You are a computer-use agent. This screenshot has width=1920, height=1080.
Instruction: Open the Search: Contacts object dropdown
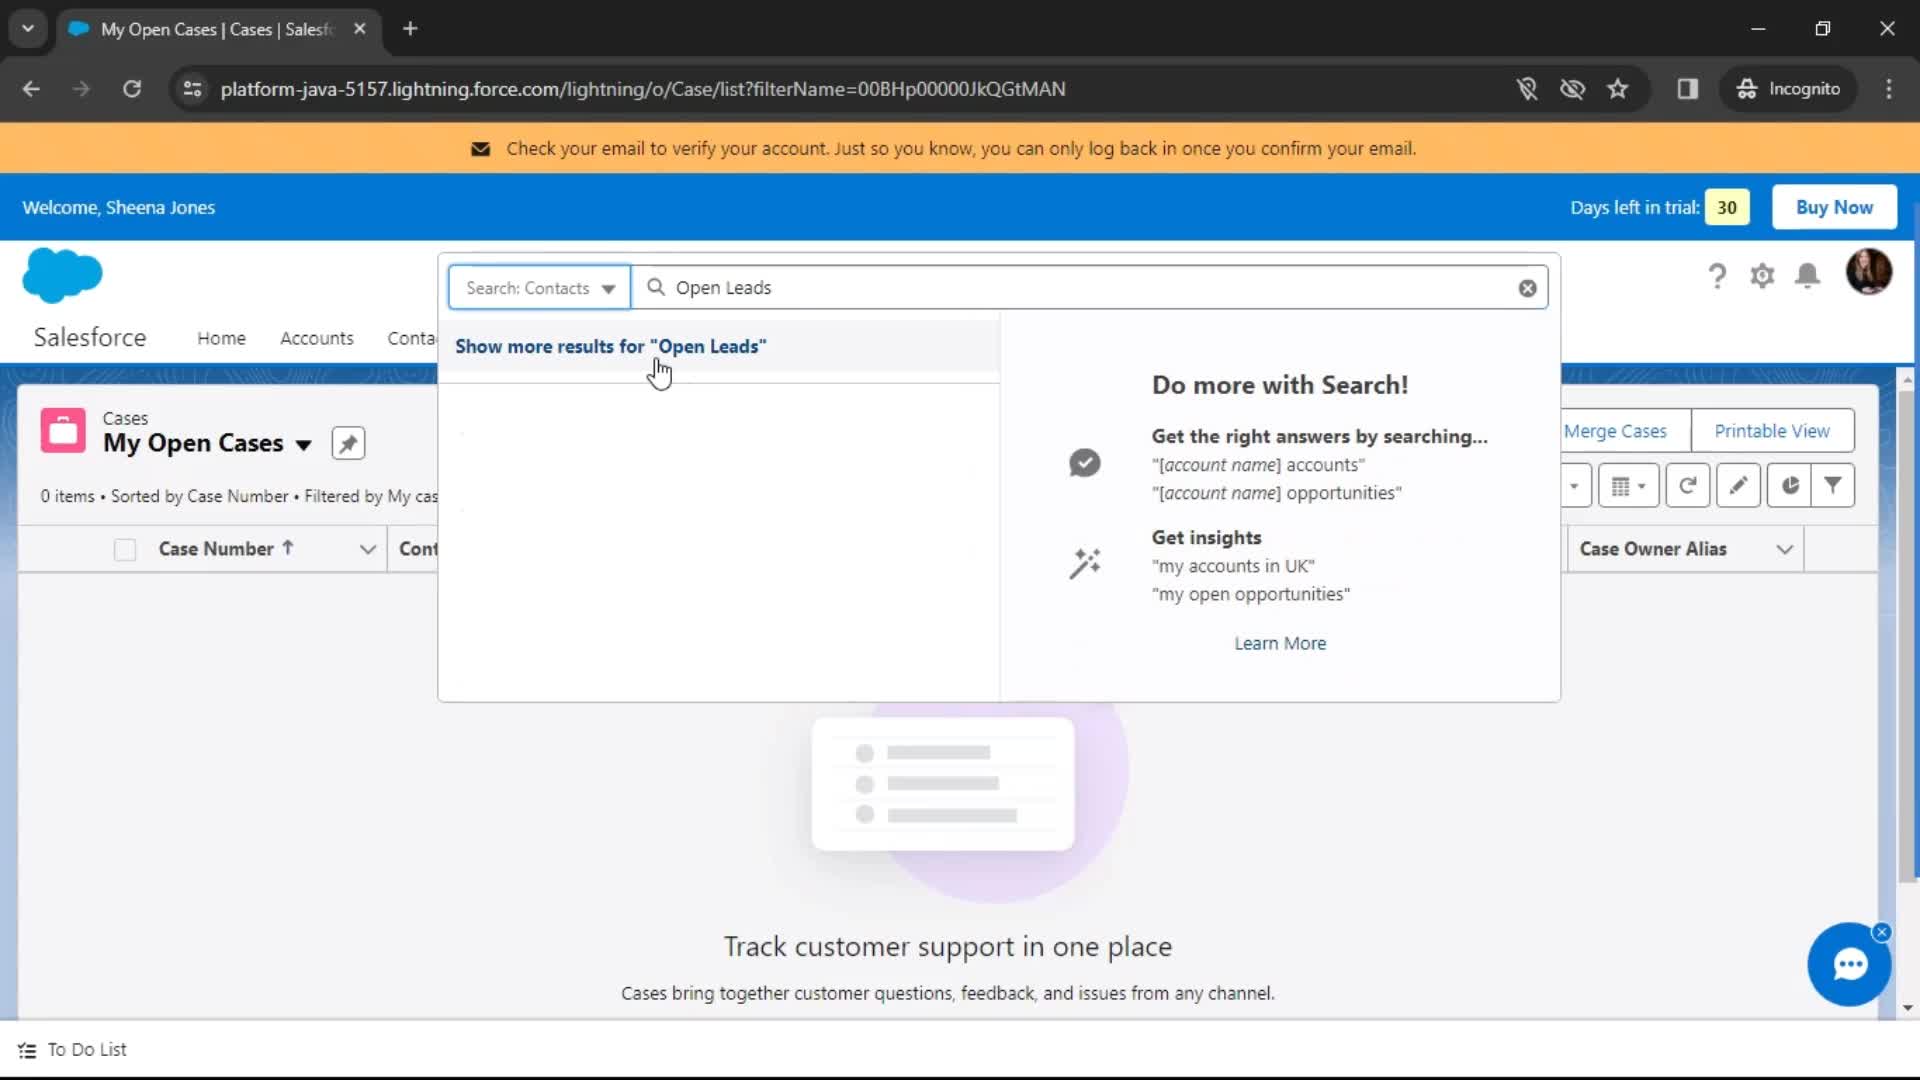click(540, 288)
